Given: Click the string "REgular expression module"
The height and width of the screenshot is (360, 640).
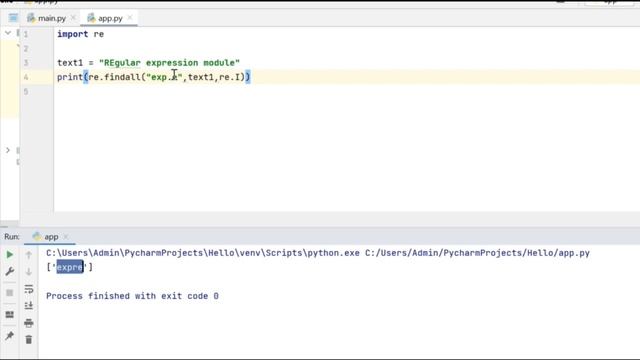Looking at the screenshot, I should point(169,63).
